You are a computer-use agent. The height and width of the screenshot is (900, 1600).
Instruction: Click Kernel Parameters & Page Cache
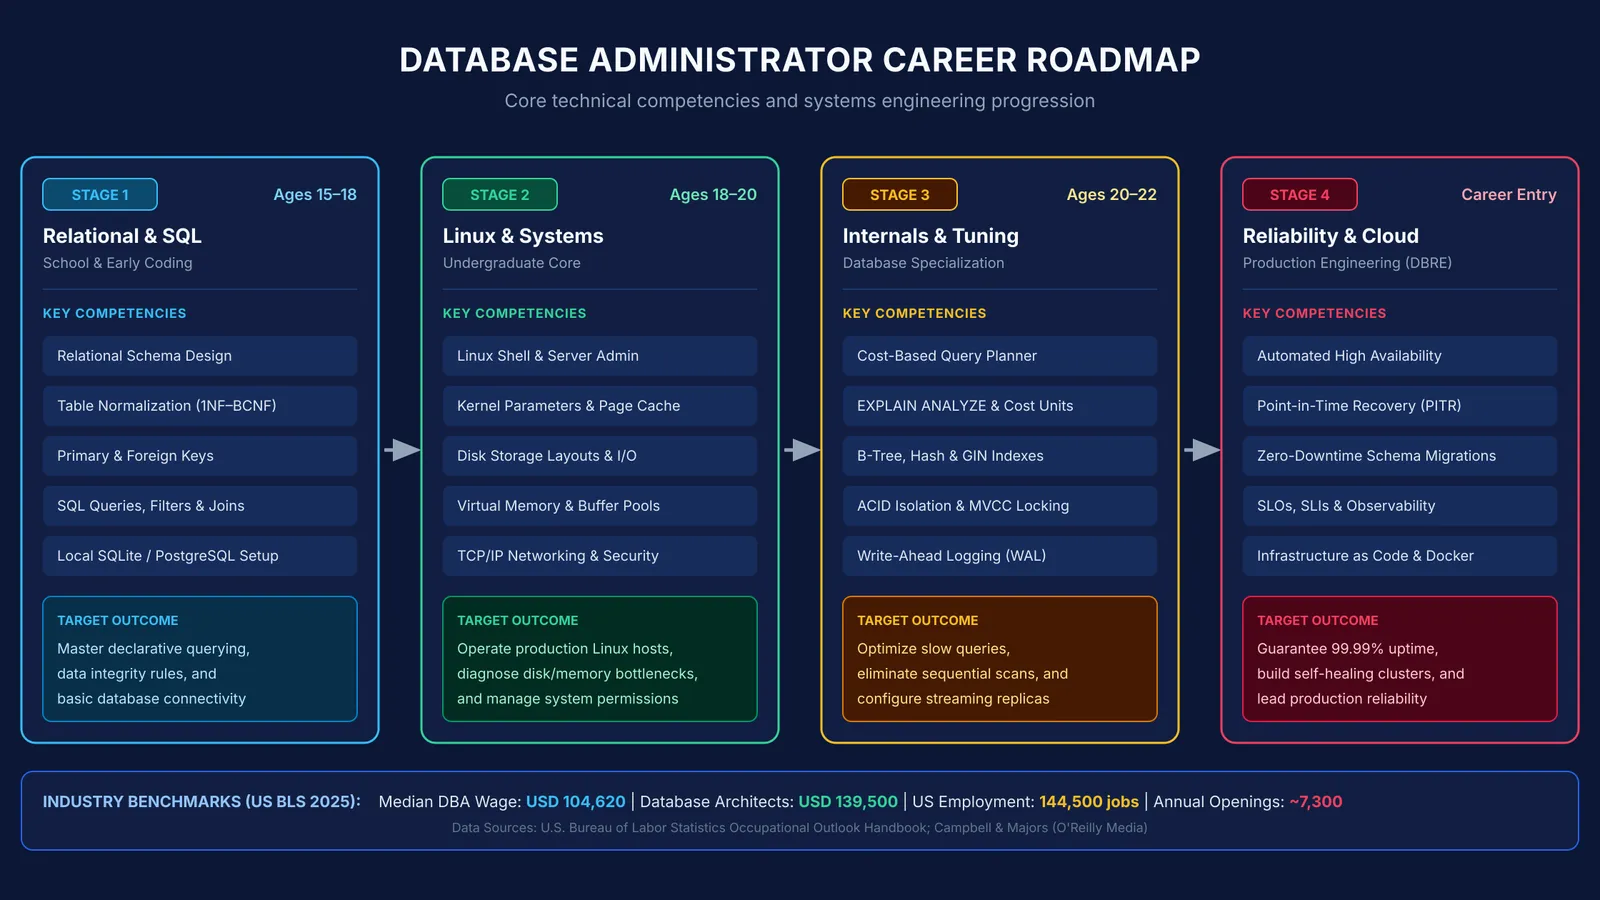[x=600, y=406]
